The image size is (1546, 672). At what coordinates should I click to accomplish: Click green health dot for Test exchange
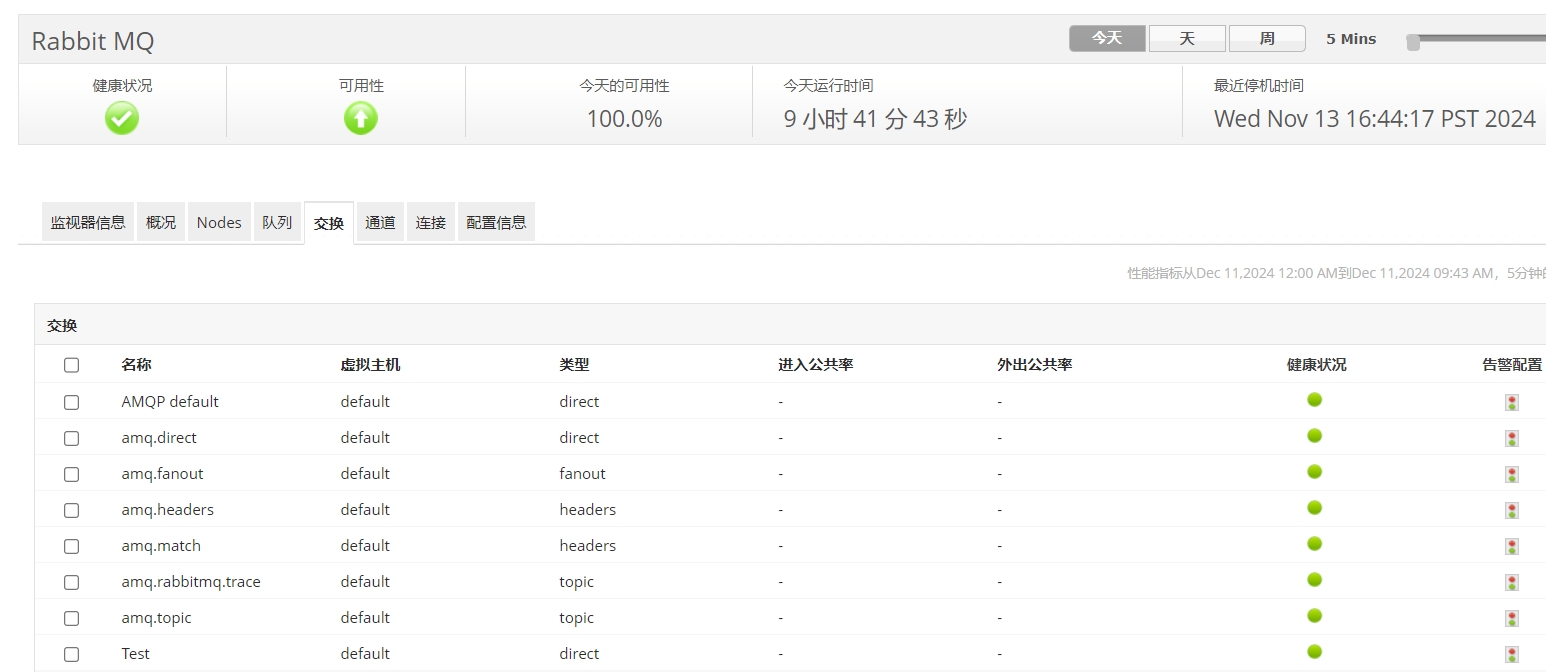[1315, 651]
